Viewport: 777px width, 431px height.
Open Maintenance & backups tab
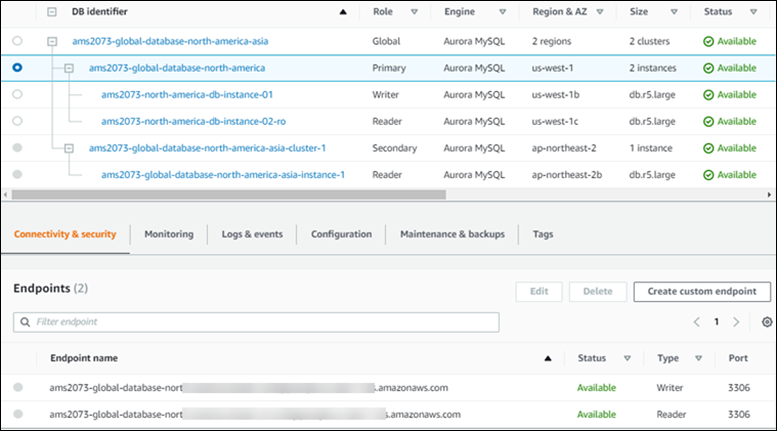(452, 234)
